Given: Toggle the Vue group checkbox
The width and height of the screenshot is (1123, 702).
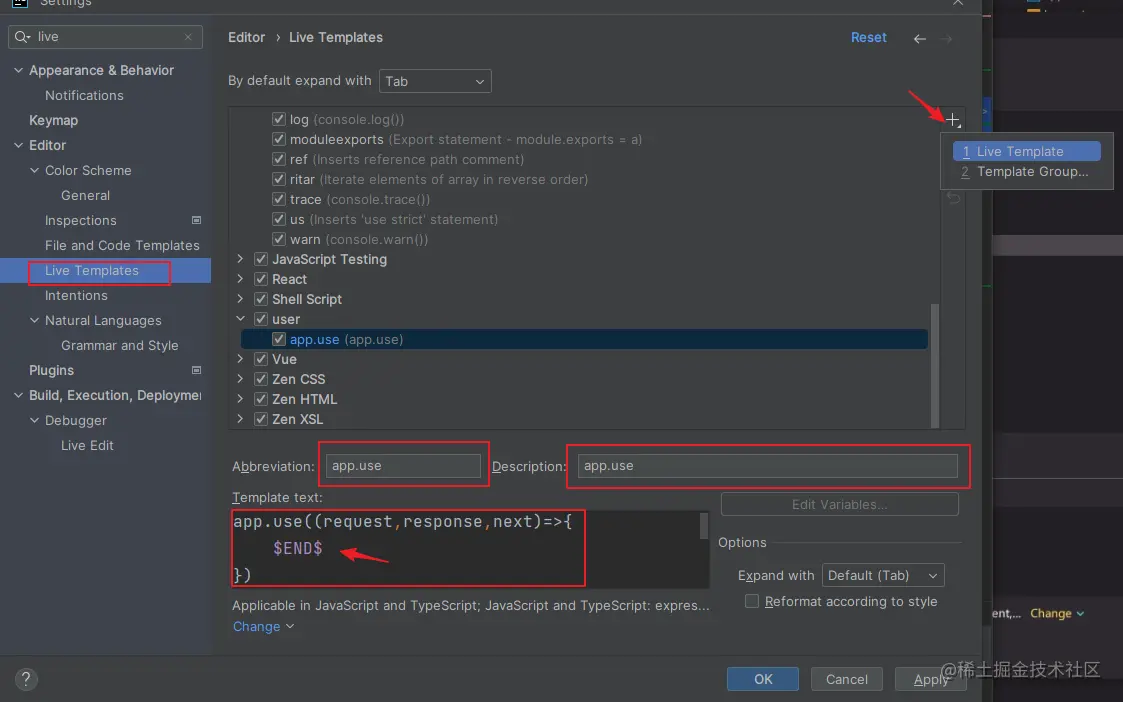Looking at the screenshot, I should point(261,359).
